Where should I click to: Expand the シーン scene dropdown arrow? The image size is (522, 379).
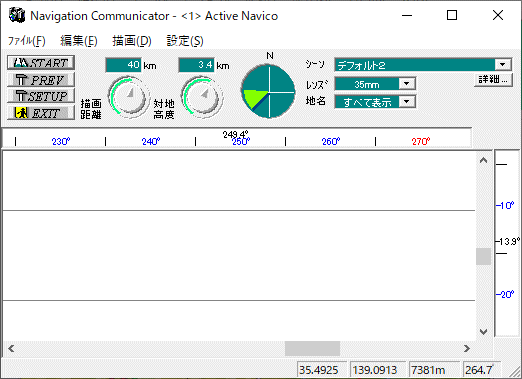click(x=503, y=64)
